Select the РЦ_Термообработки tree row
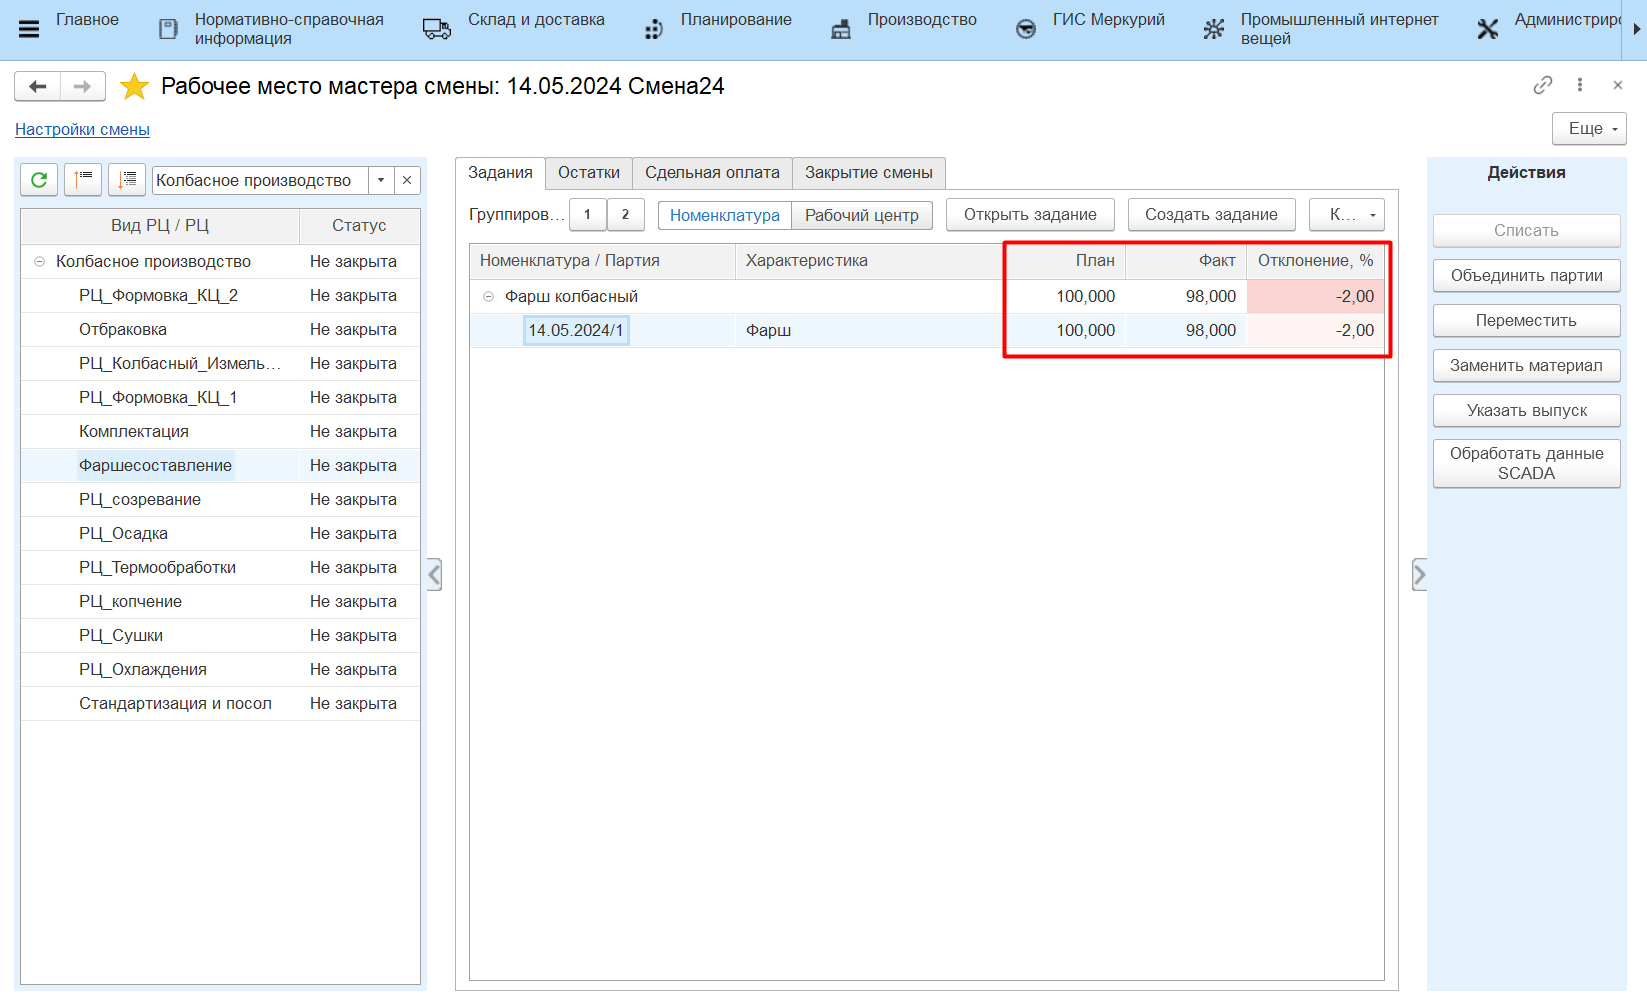 point(157,568)
